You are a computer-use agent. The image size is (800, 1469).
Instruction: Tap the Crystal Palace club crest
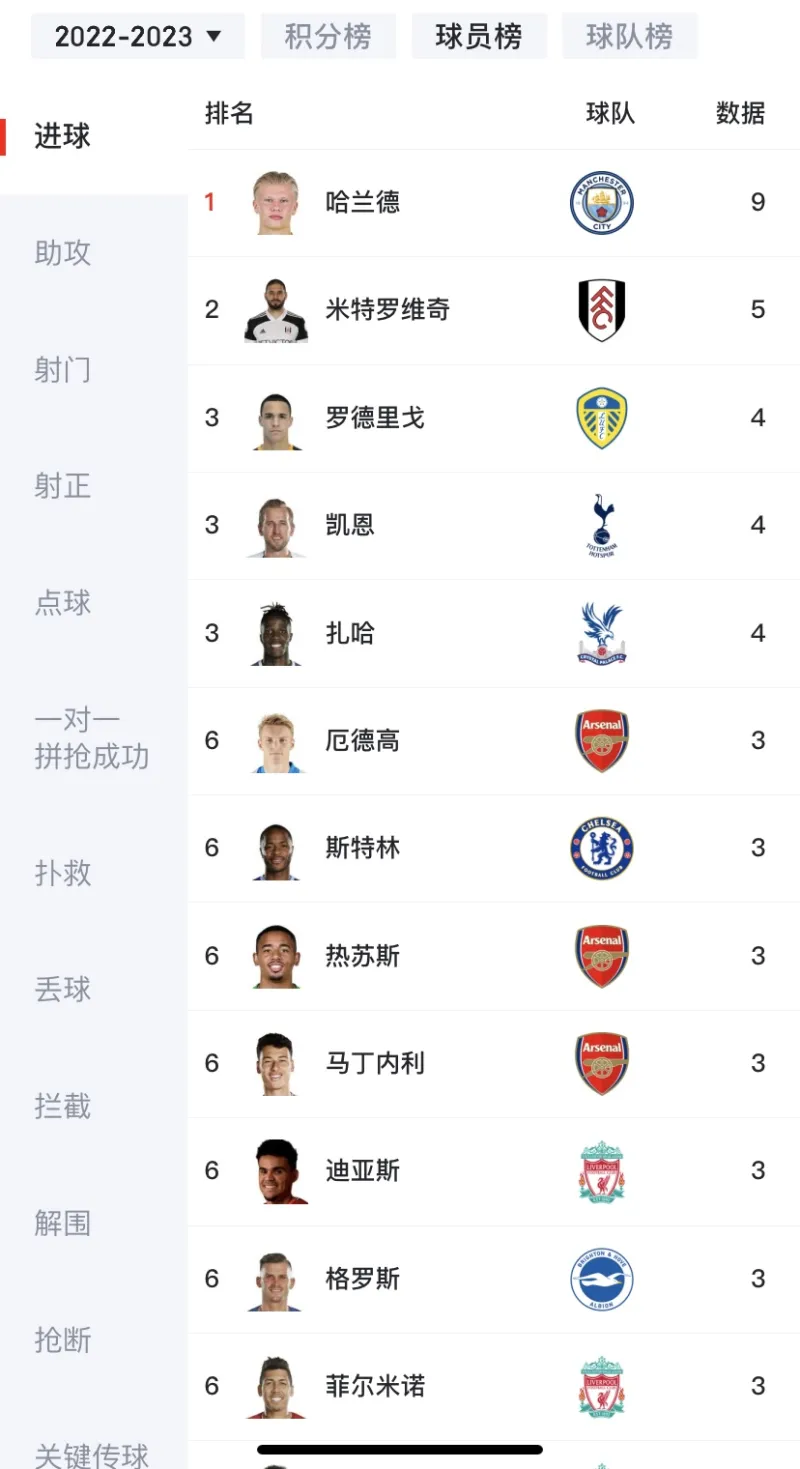(601, 633)
